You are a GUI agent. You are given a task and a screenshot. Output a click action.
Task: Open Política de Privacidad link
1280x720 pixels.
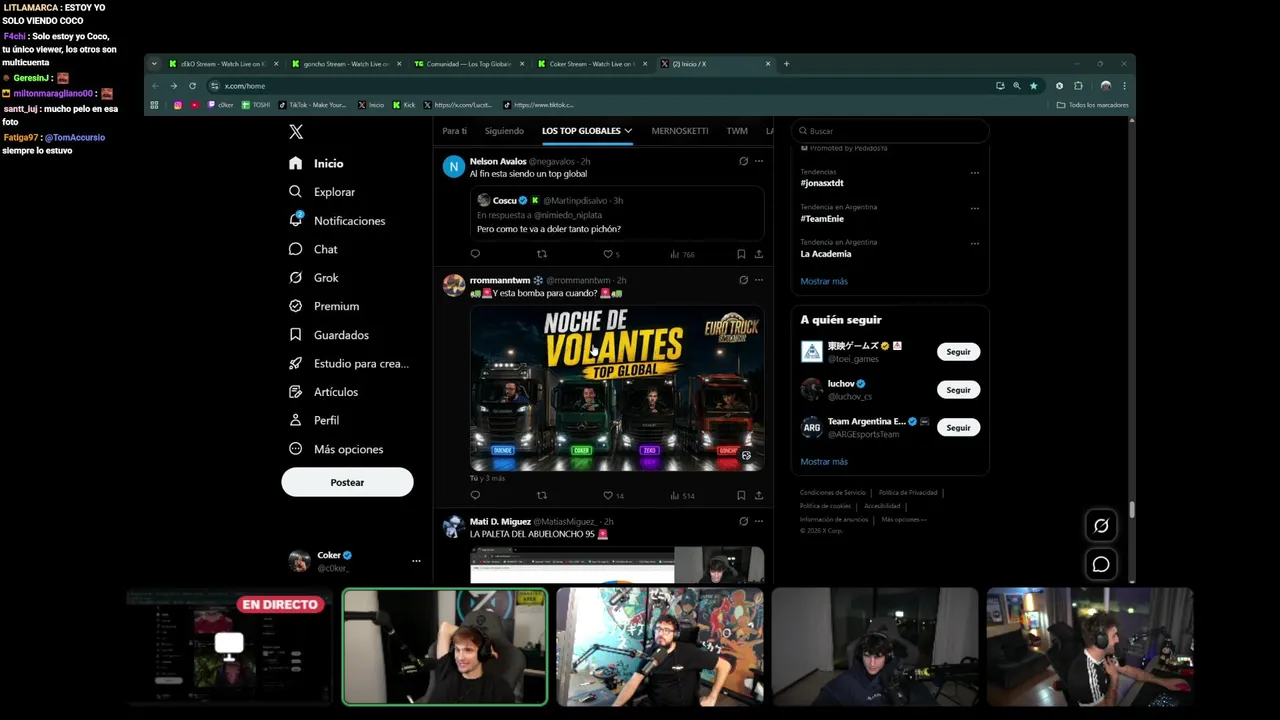(908, 493)
